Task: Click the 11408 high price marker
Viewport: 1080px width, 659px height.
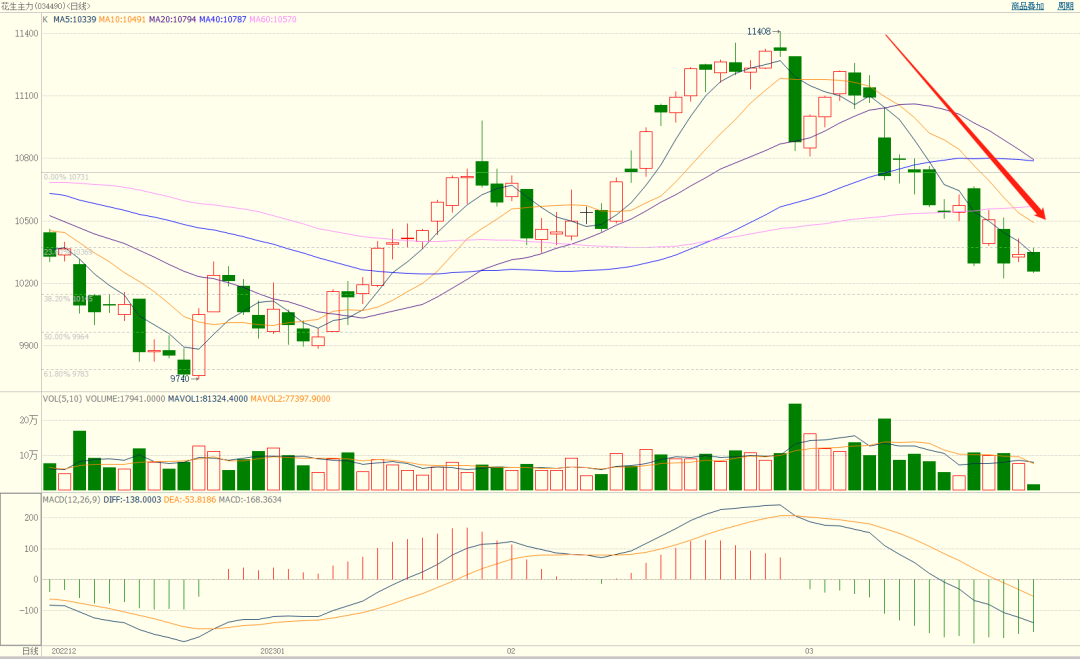Action: [x=759, y=32]
